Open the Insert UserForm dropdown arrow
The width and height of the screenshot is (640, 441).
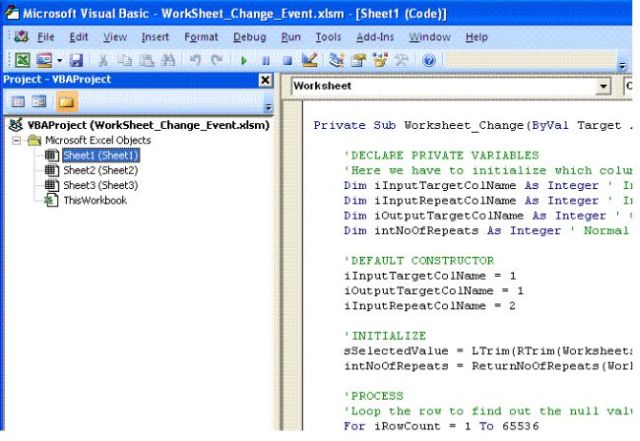pos(60,60)
